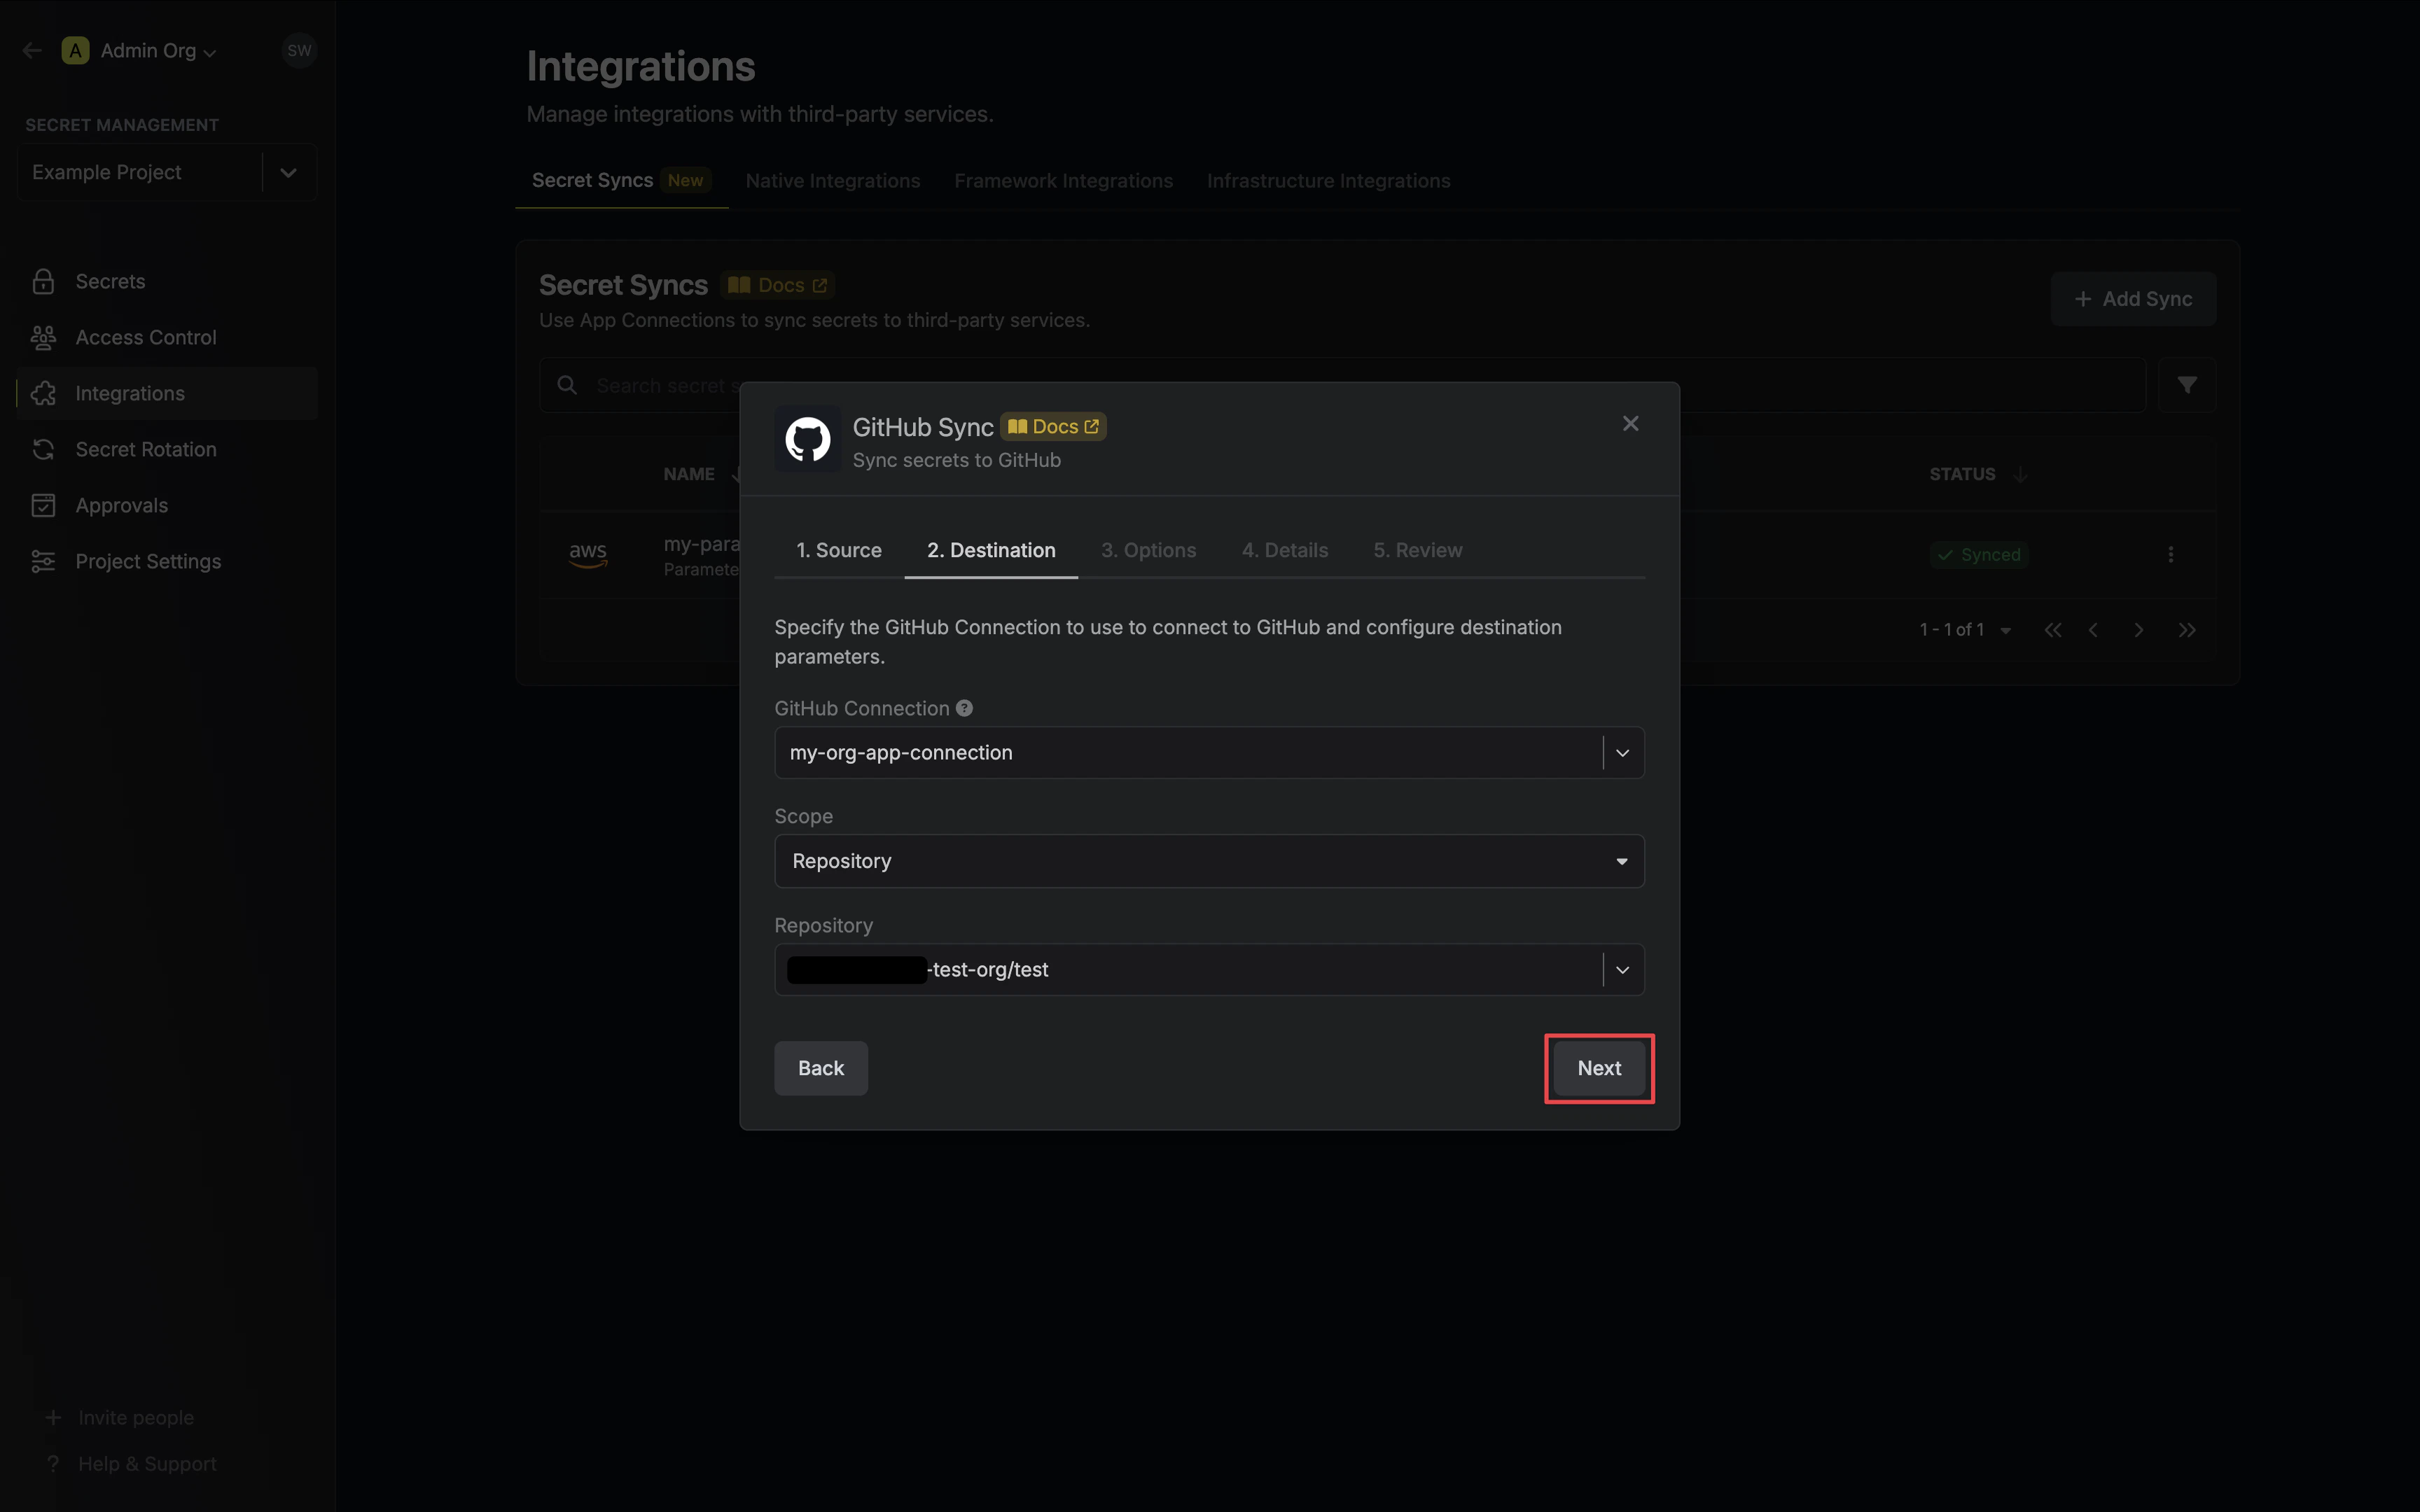Open the Secret Syncs Docs link

click(x=777, y=285)
